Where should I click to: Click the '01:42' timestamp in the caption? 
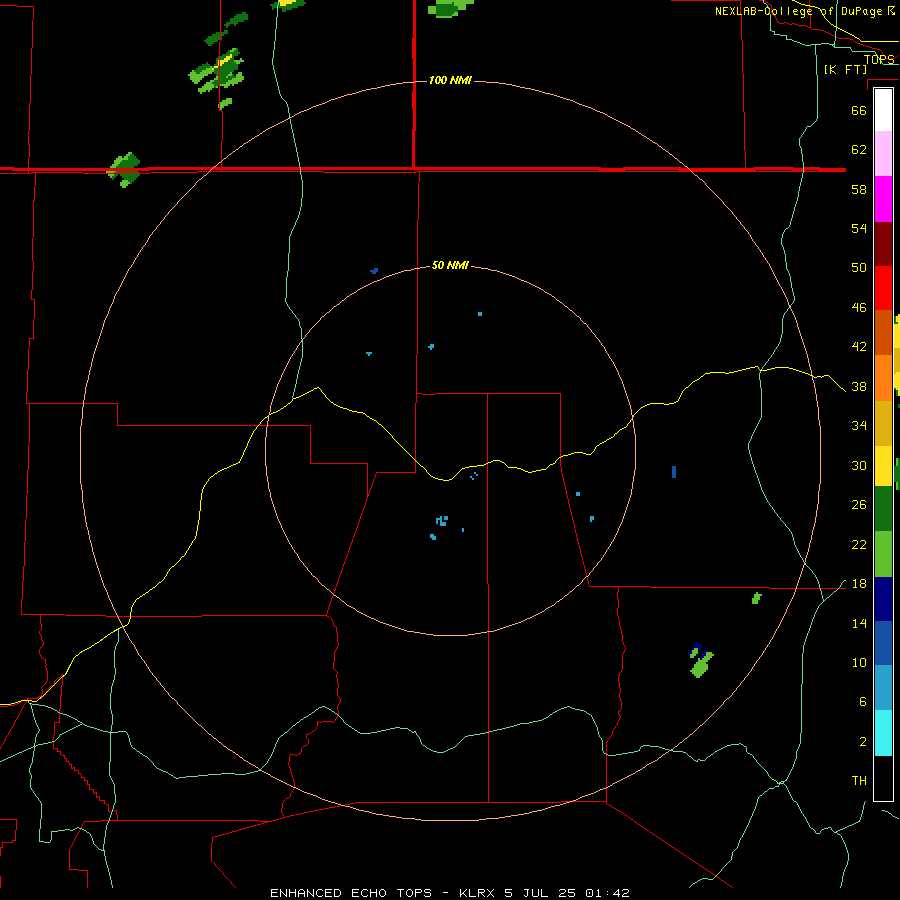(x=607, y=893)
